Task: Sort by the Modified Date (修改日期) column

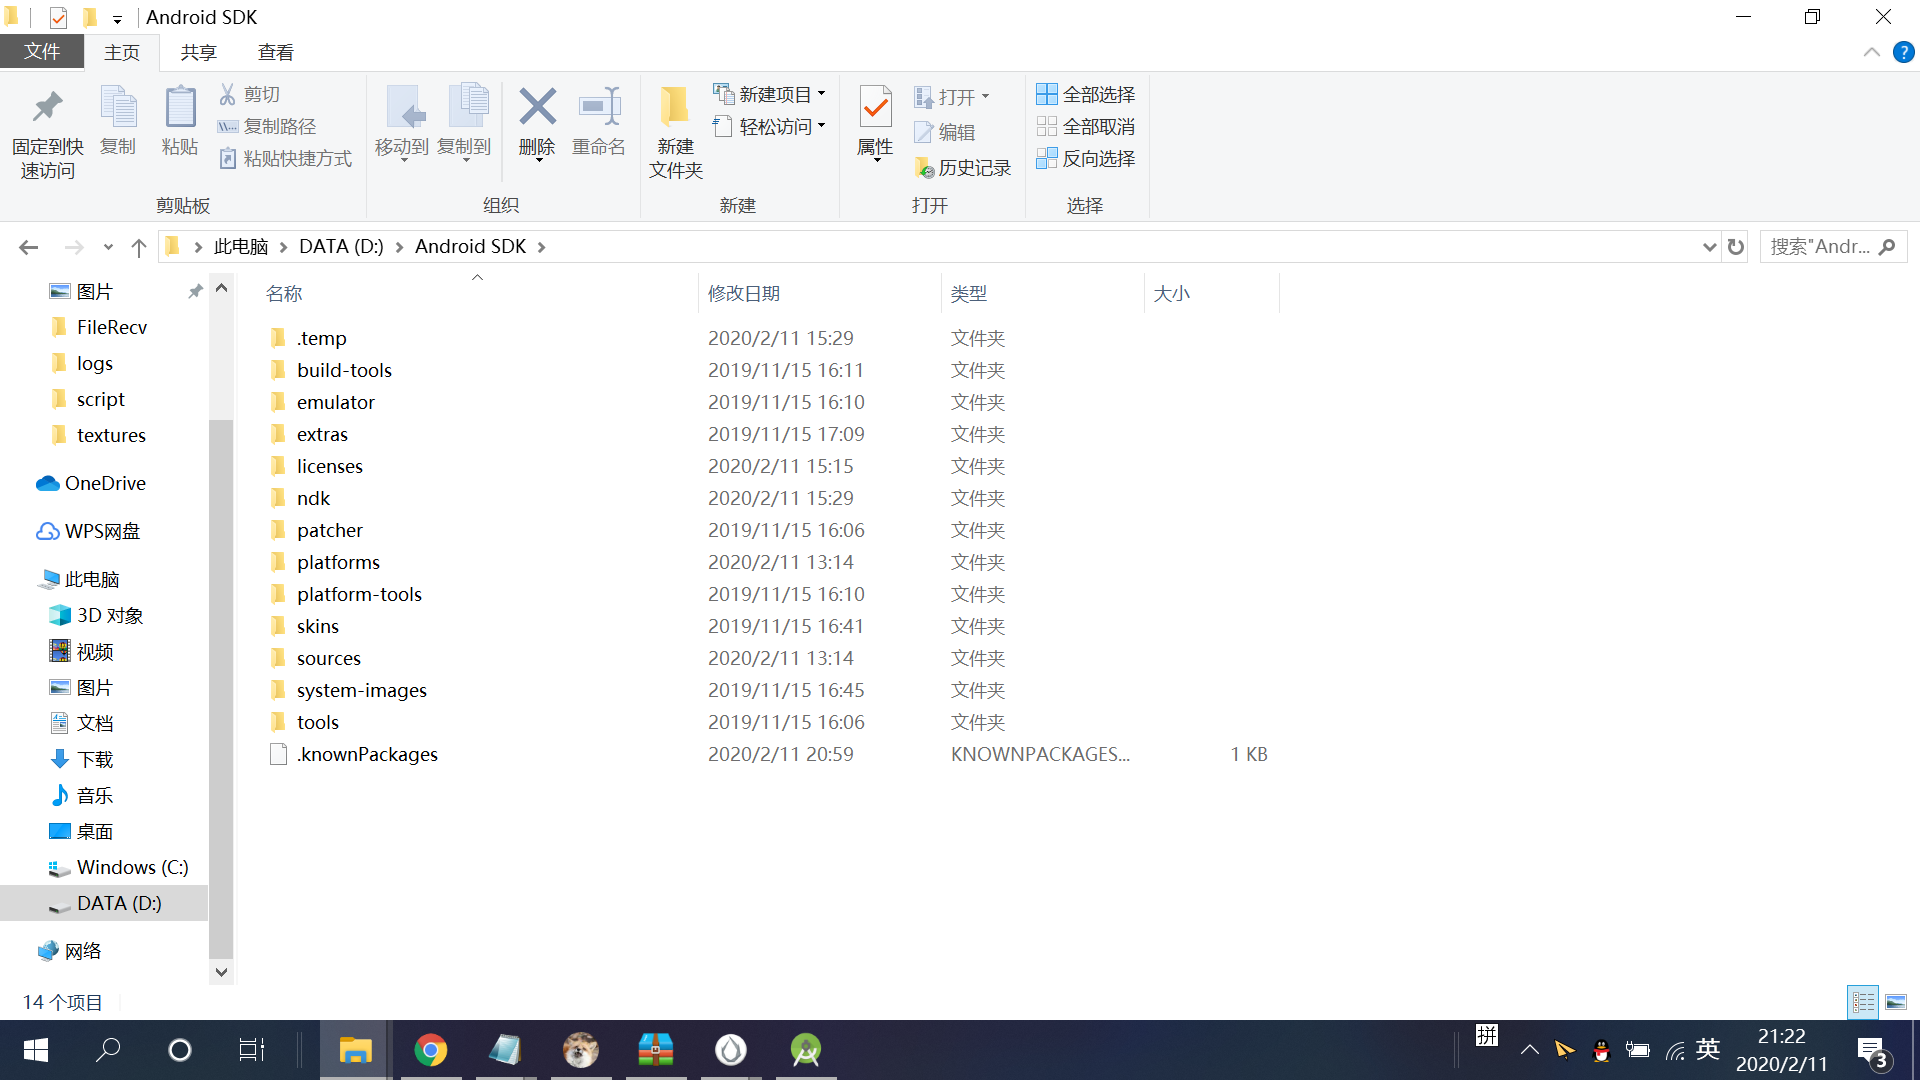Action: 744,294
